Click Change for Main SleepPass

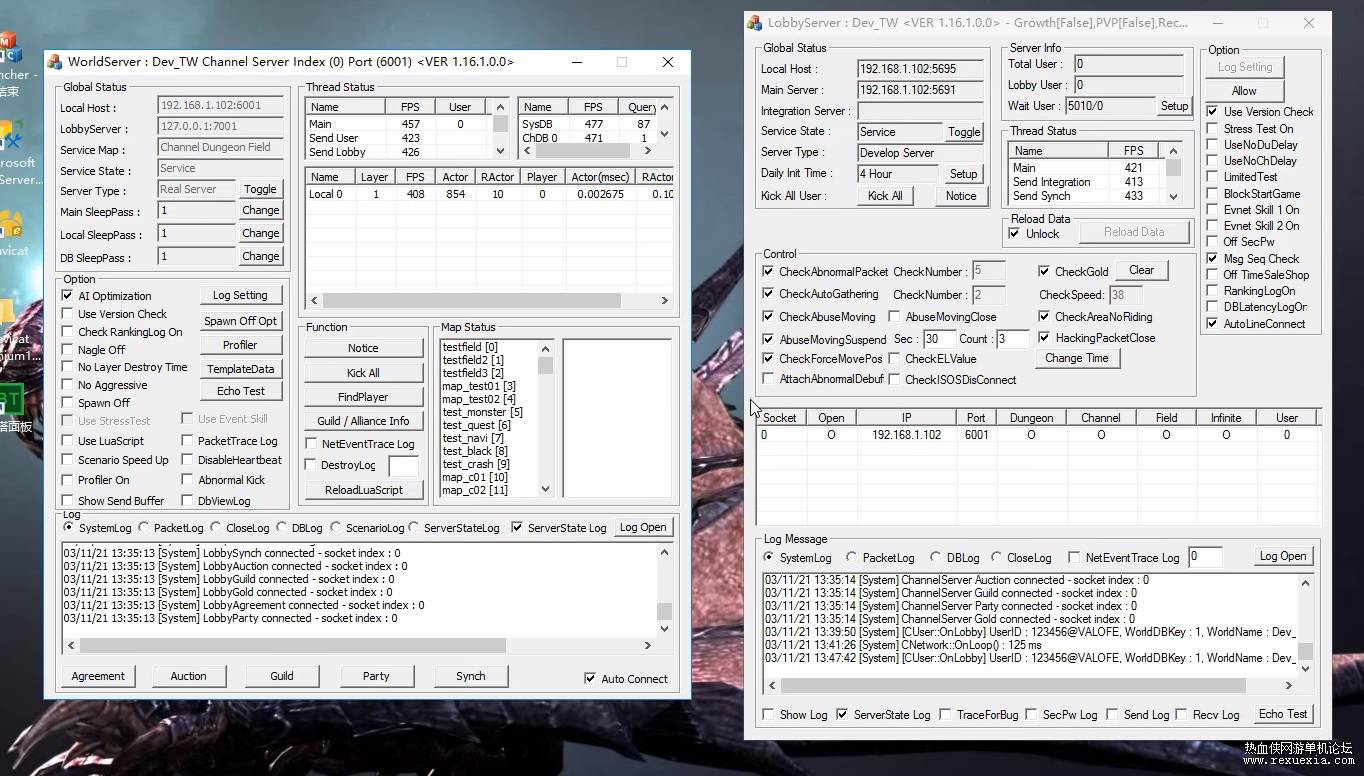260,211
